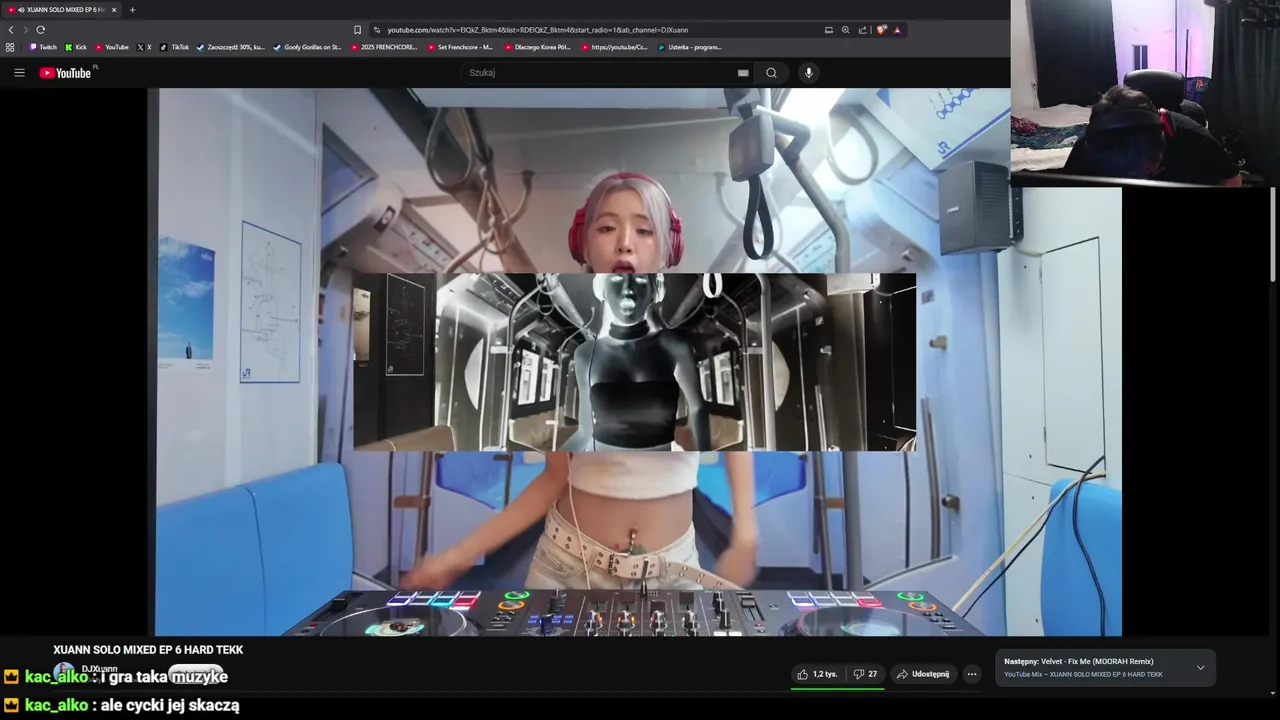1280x720 pixels.
Task: Open the zoom magnifier icon in address bar
Action: point(845,30)
